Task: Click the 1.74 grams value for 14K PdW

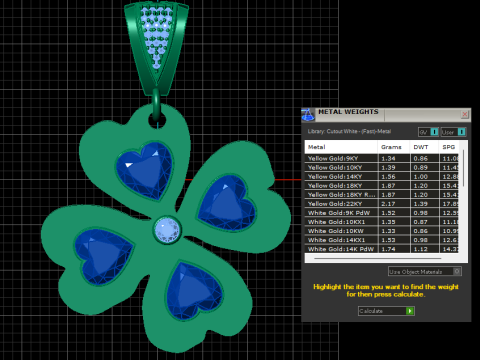Action: [x=388, y=249]
